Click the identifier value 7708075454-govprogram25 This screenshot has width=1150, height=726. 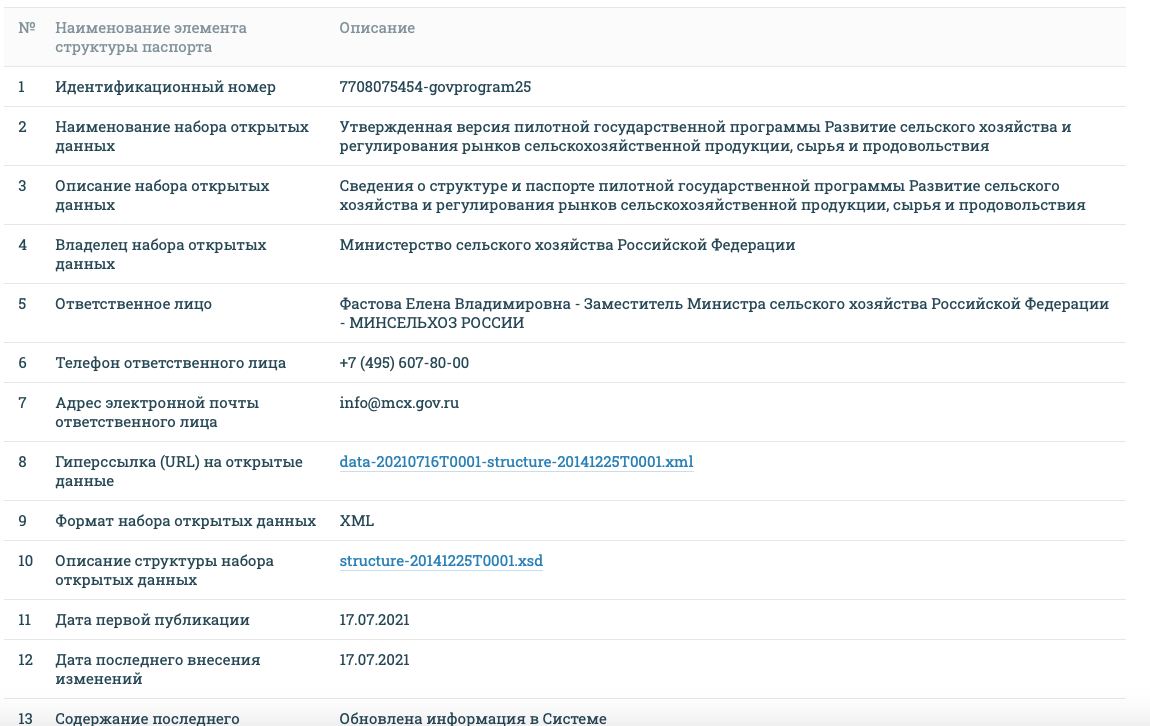435,87
